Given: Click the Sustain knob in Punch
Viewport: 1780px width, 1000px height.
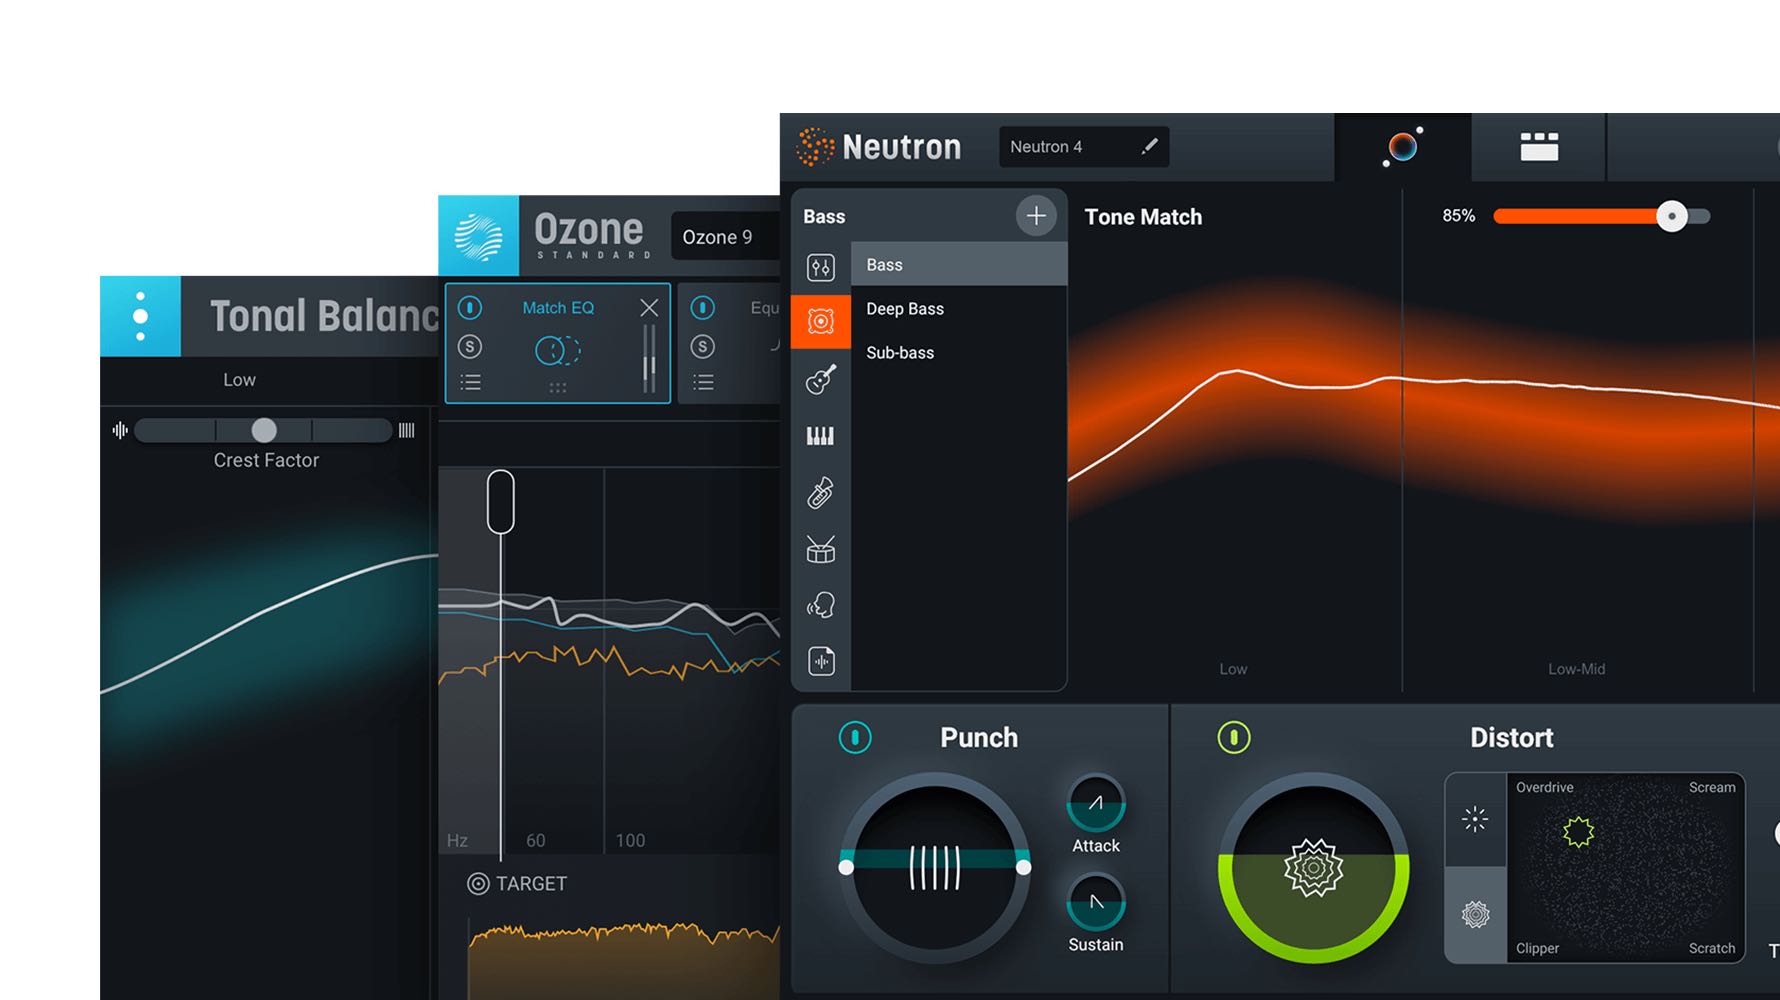Looking at the screenshot, I should pos(1096,902).
